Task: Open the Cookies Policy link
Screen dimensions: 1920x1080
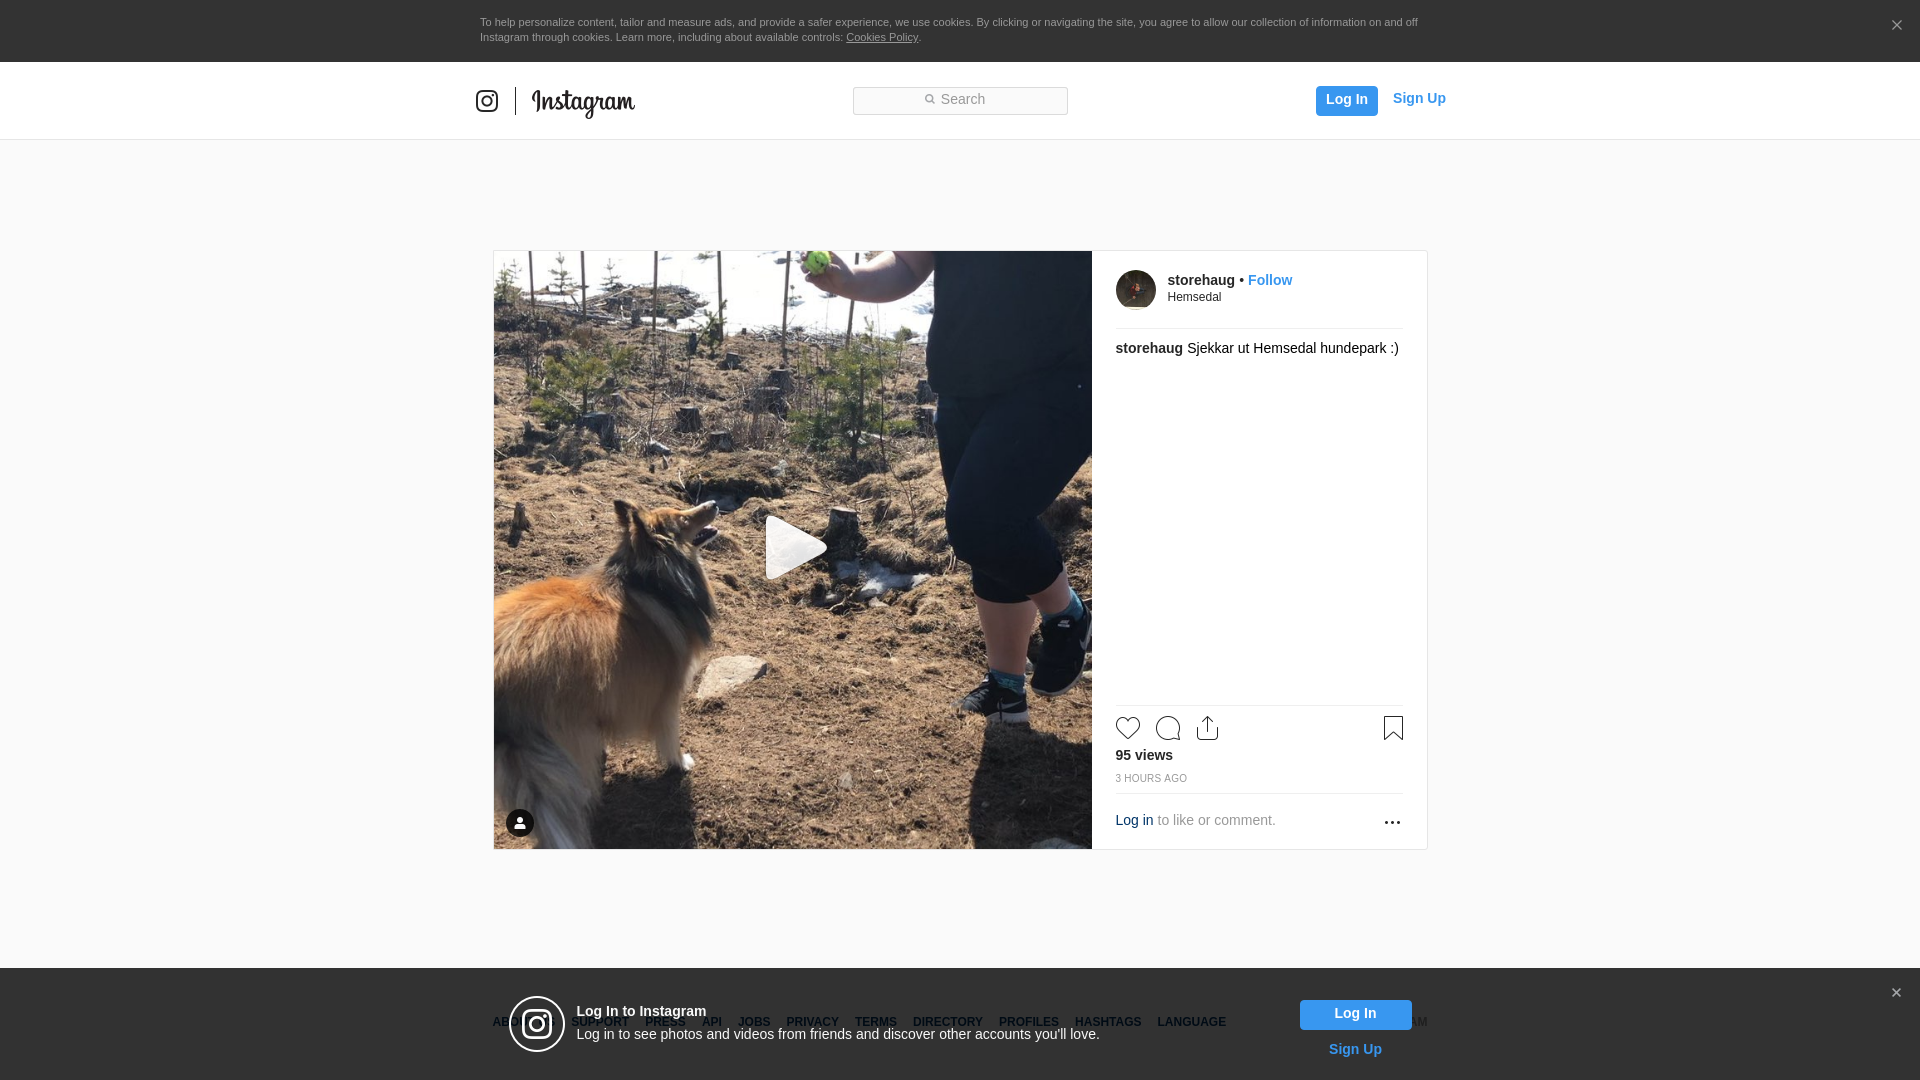Action: pos(882,37)
